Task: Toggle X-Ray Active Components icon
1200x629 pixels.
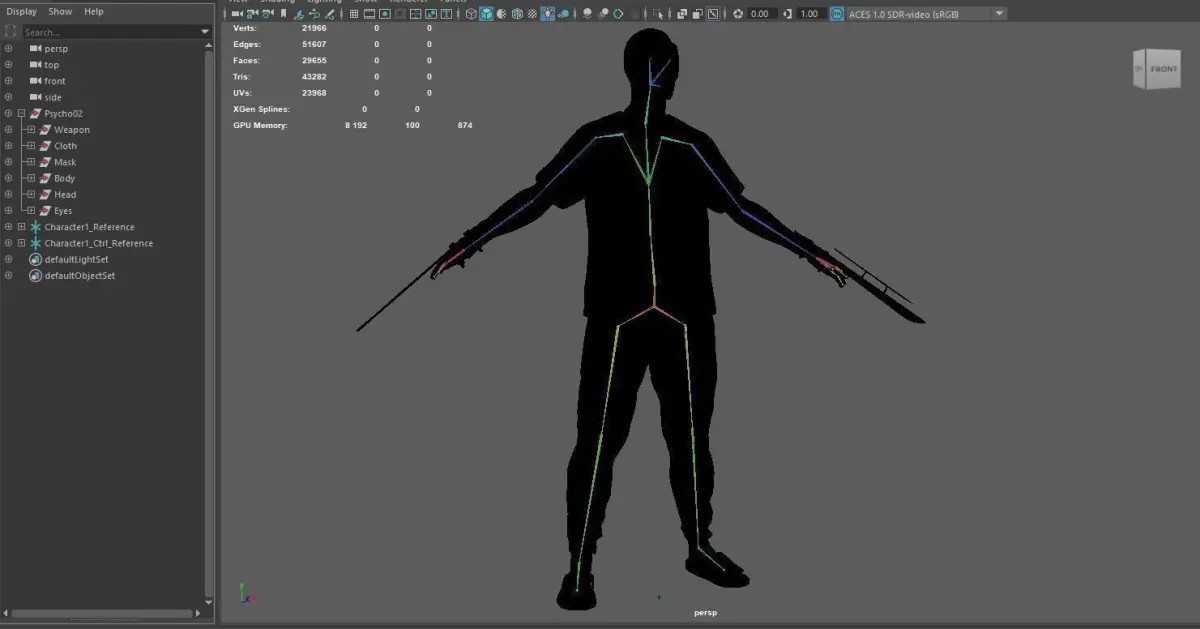Action: pyautogui.click(x=697, y=14)
